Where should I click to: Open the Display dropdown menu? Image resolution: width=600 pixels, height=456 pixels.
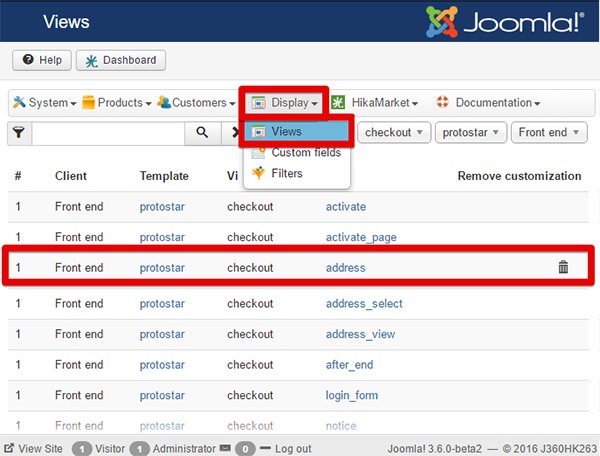coord(284,103)
